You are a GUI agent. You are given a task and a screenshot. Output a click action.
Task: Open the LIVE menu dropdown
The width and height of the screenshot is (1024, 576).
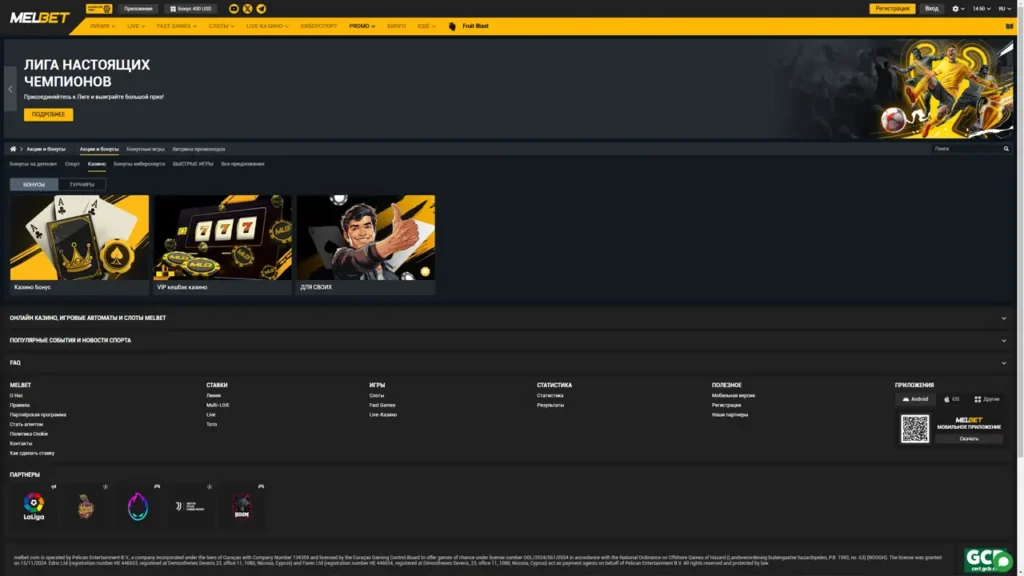[x=136, y=26]
